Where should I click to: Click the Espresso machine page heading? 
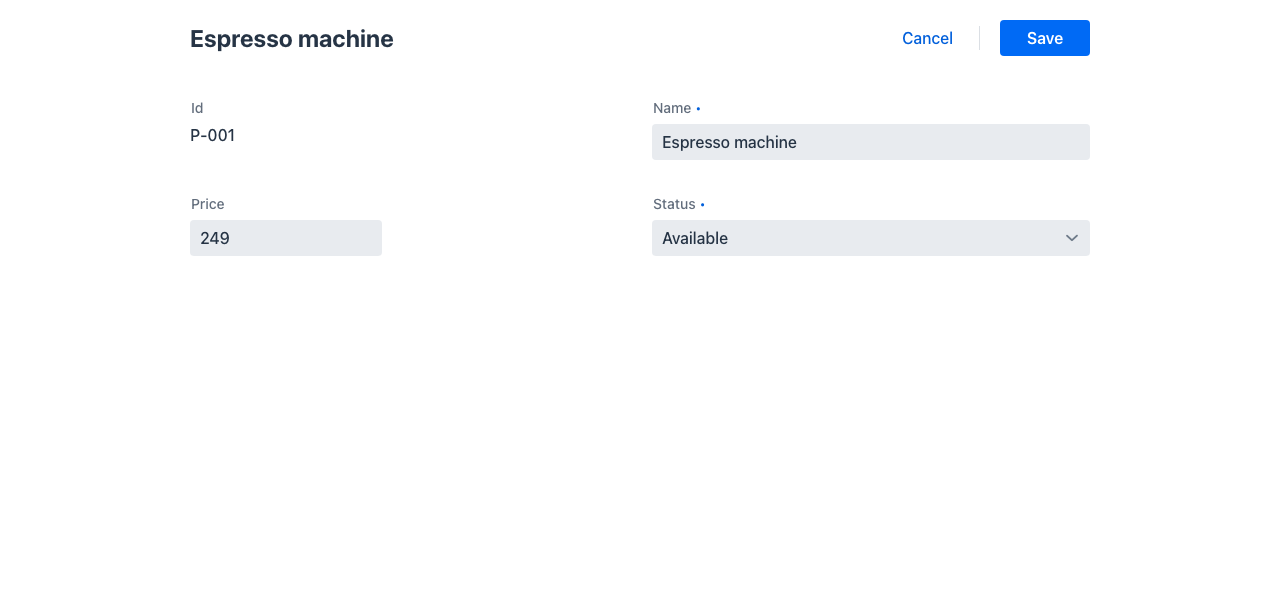click(292, 39)
